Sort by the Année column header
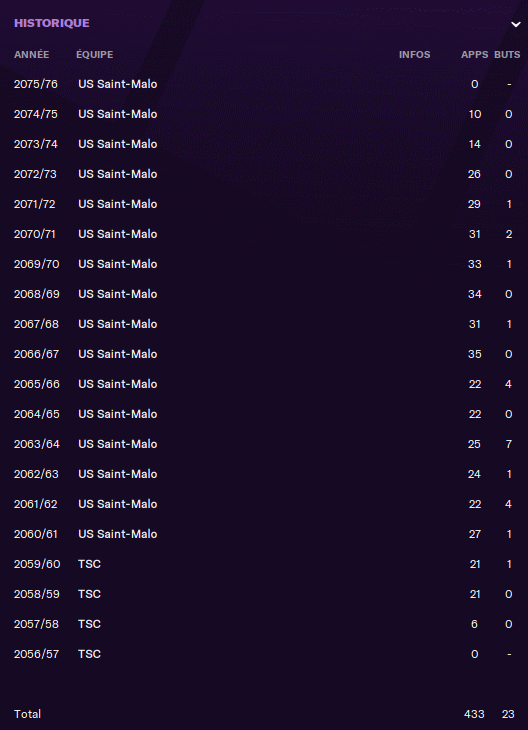Screen dimensions: 528x730 (31, 54)
